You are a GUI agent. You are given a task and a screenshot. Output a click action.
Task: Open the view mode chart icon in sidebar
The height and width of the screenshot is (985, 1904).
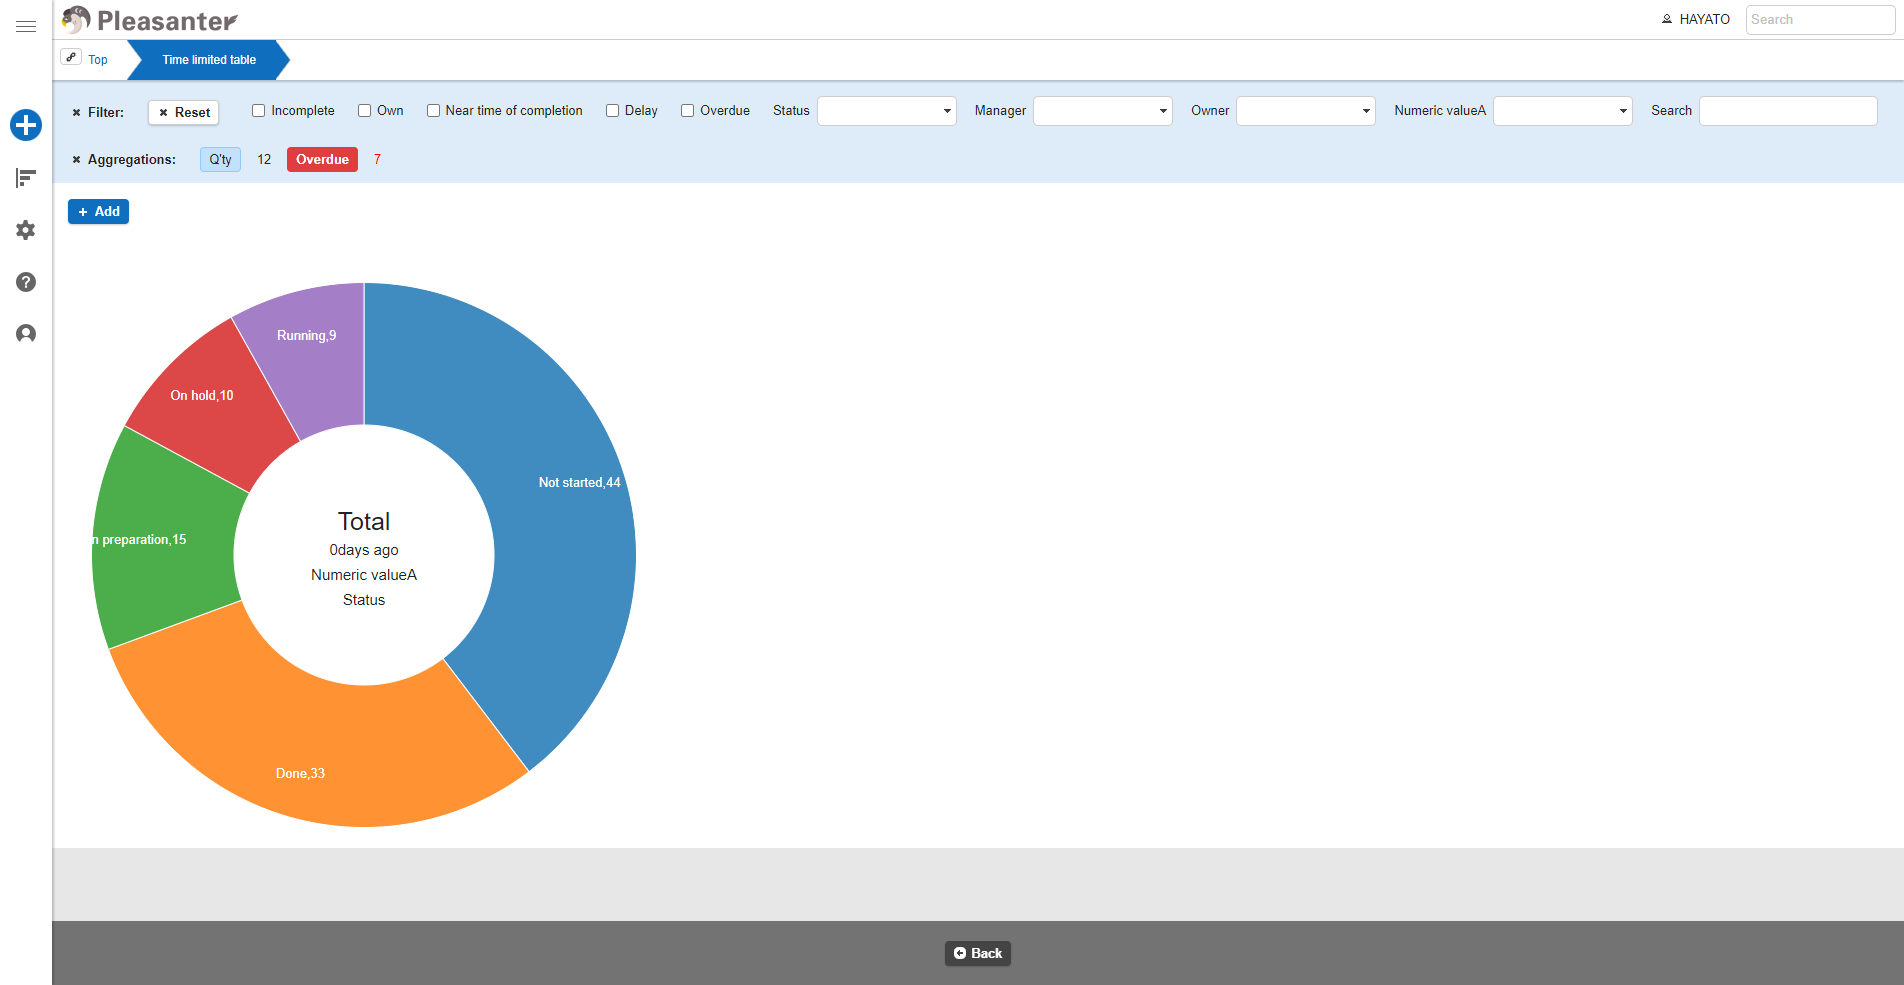coord(26,178)
